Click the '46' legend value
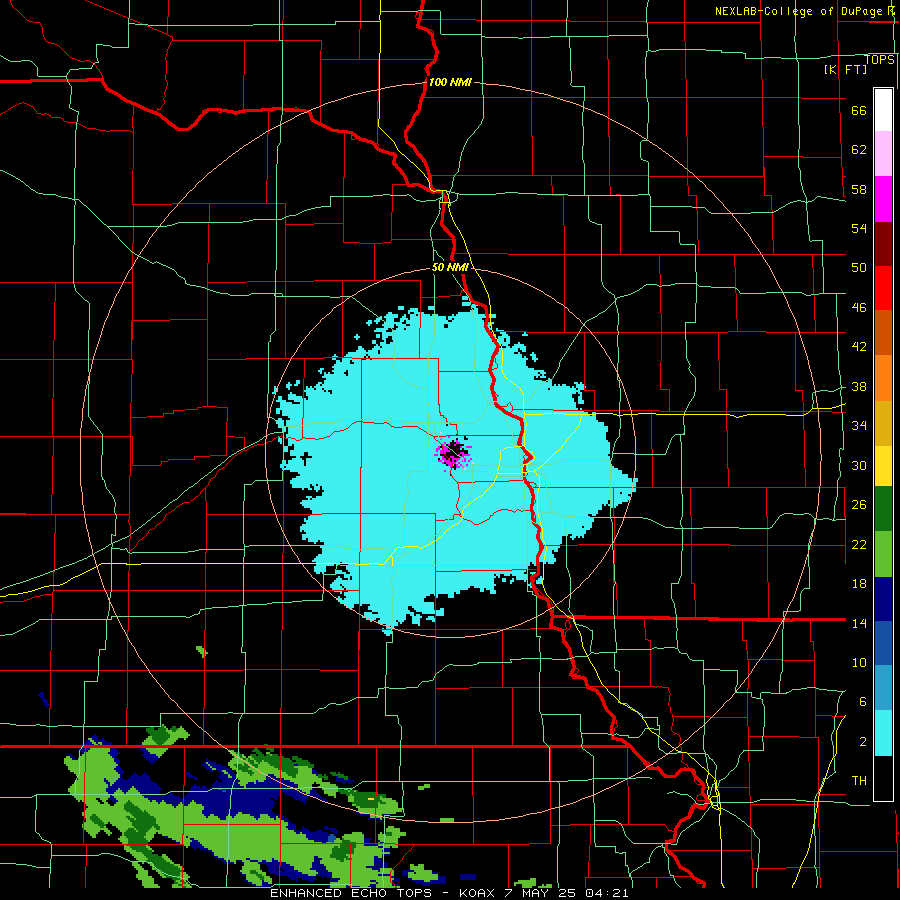 click(x=859, y=308)
